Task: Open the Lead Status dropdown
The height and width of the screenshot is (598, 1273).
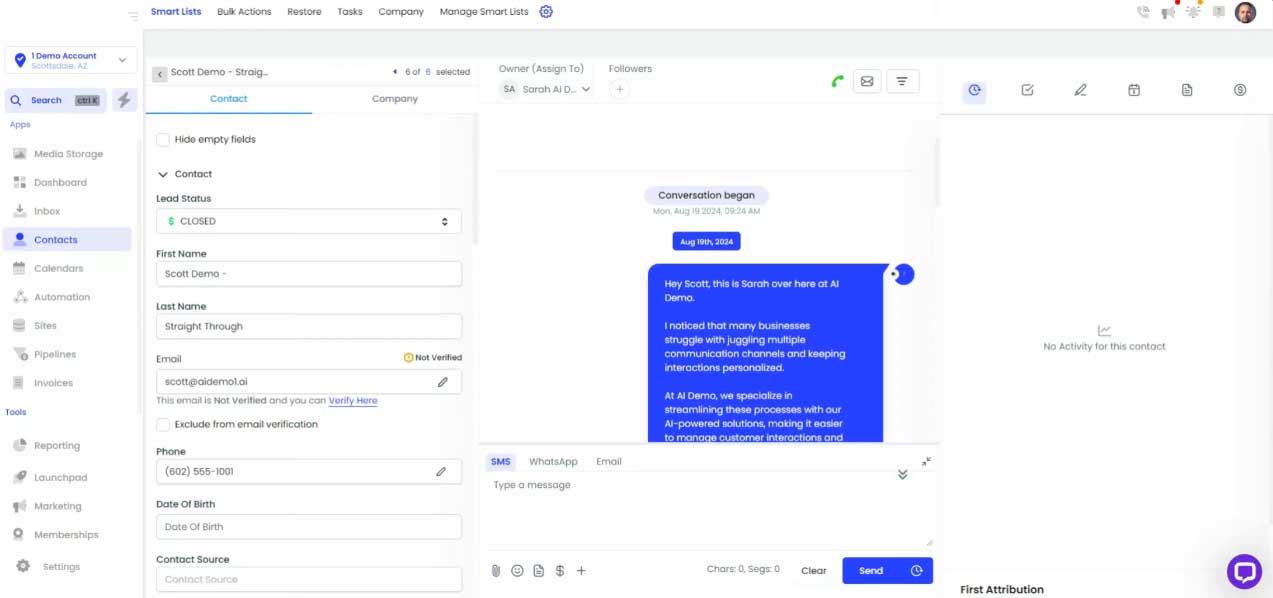Action: click(307, 221)
